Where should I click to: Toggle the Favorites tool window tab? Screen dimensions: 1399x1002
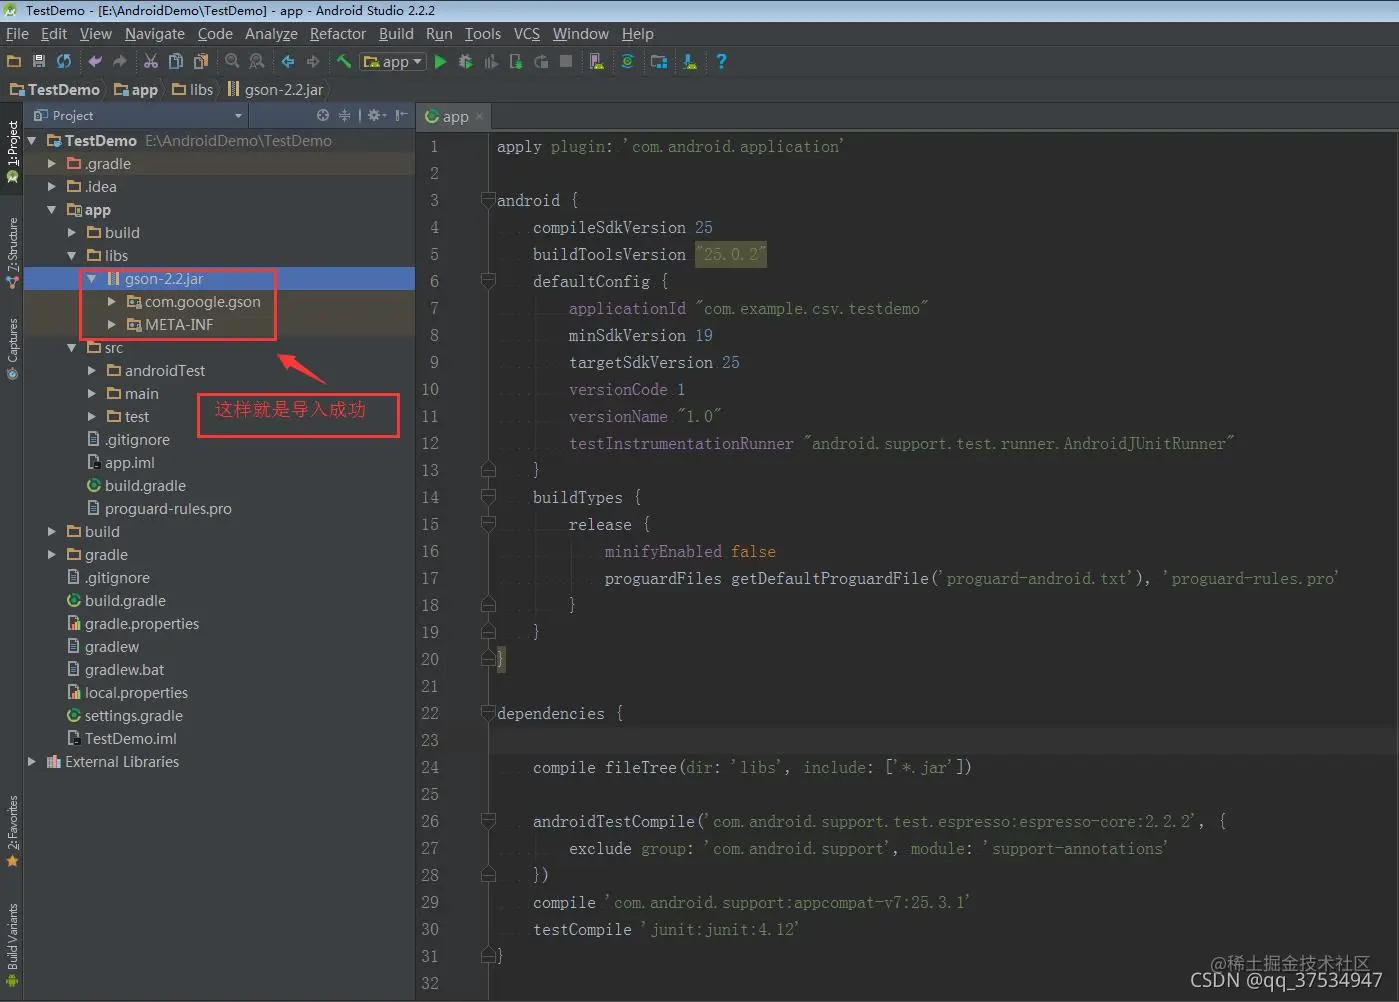[12, 831]
